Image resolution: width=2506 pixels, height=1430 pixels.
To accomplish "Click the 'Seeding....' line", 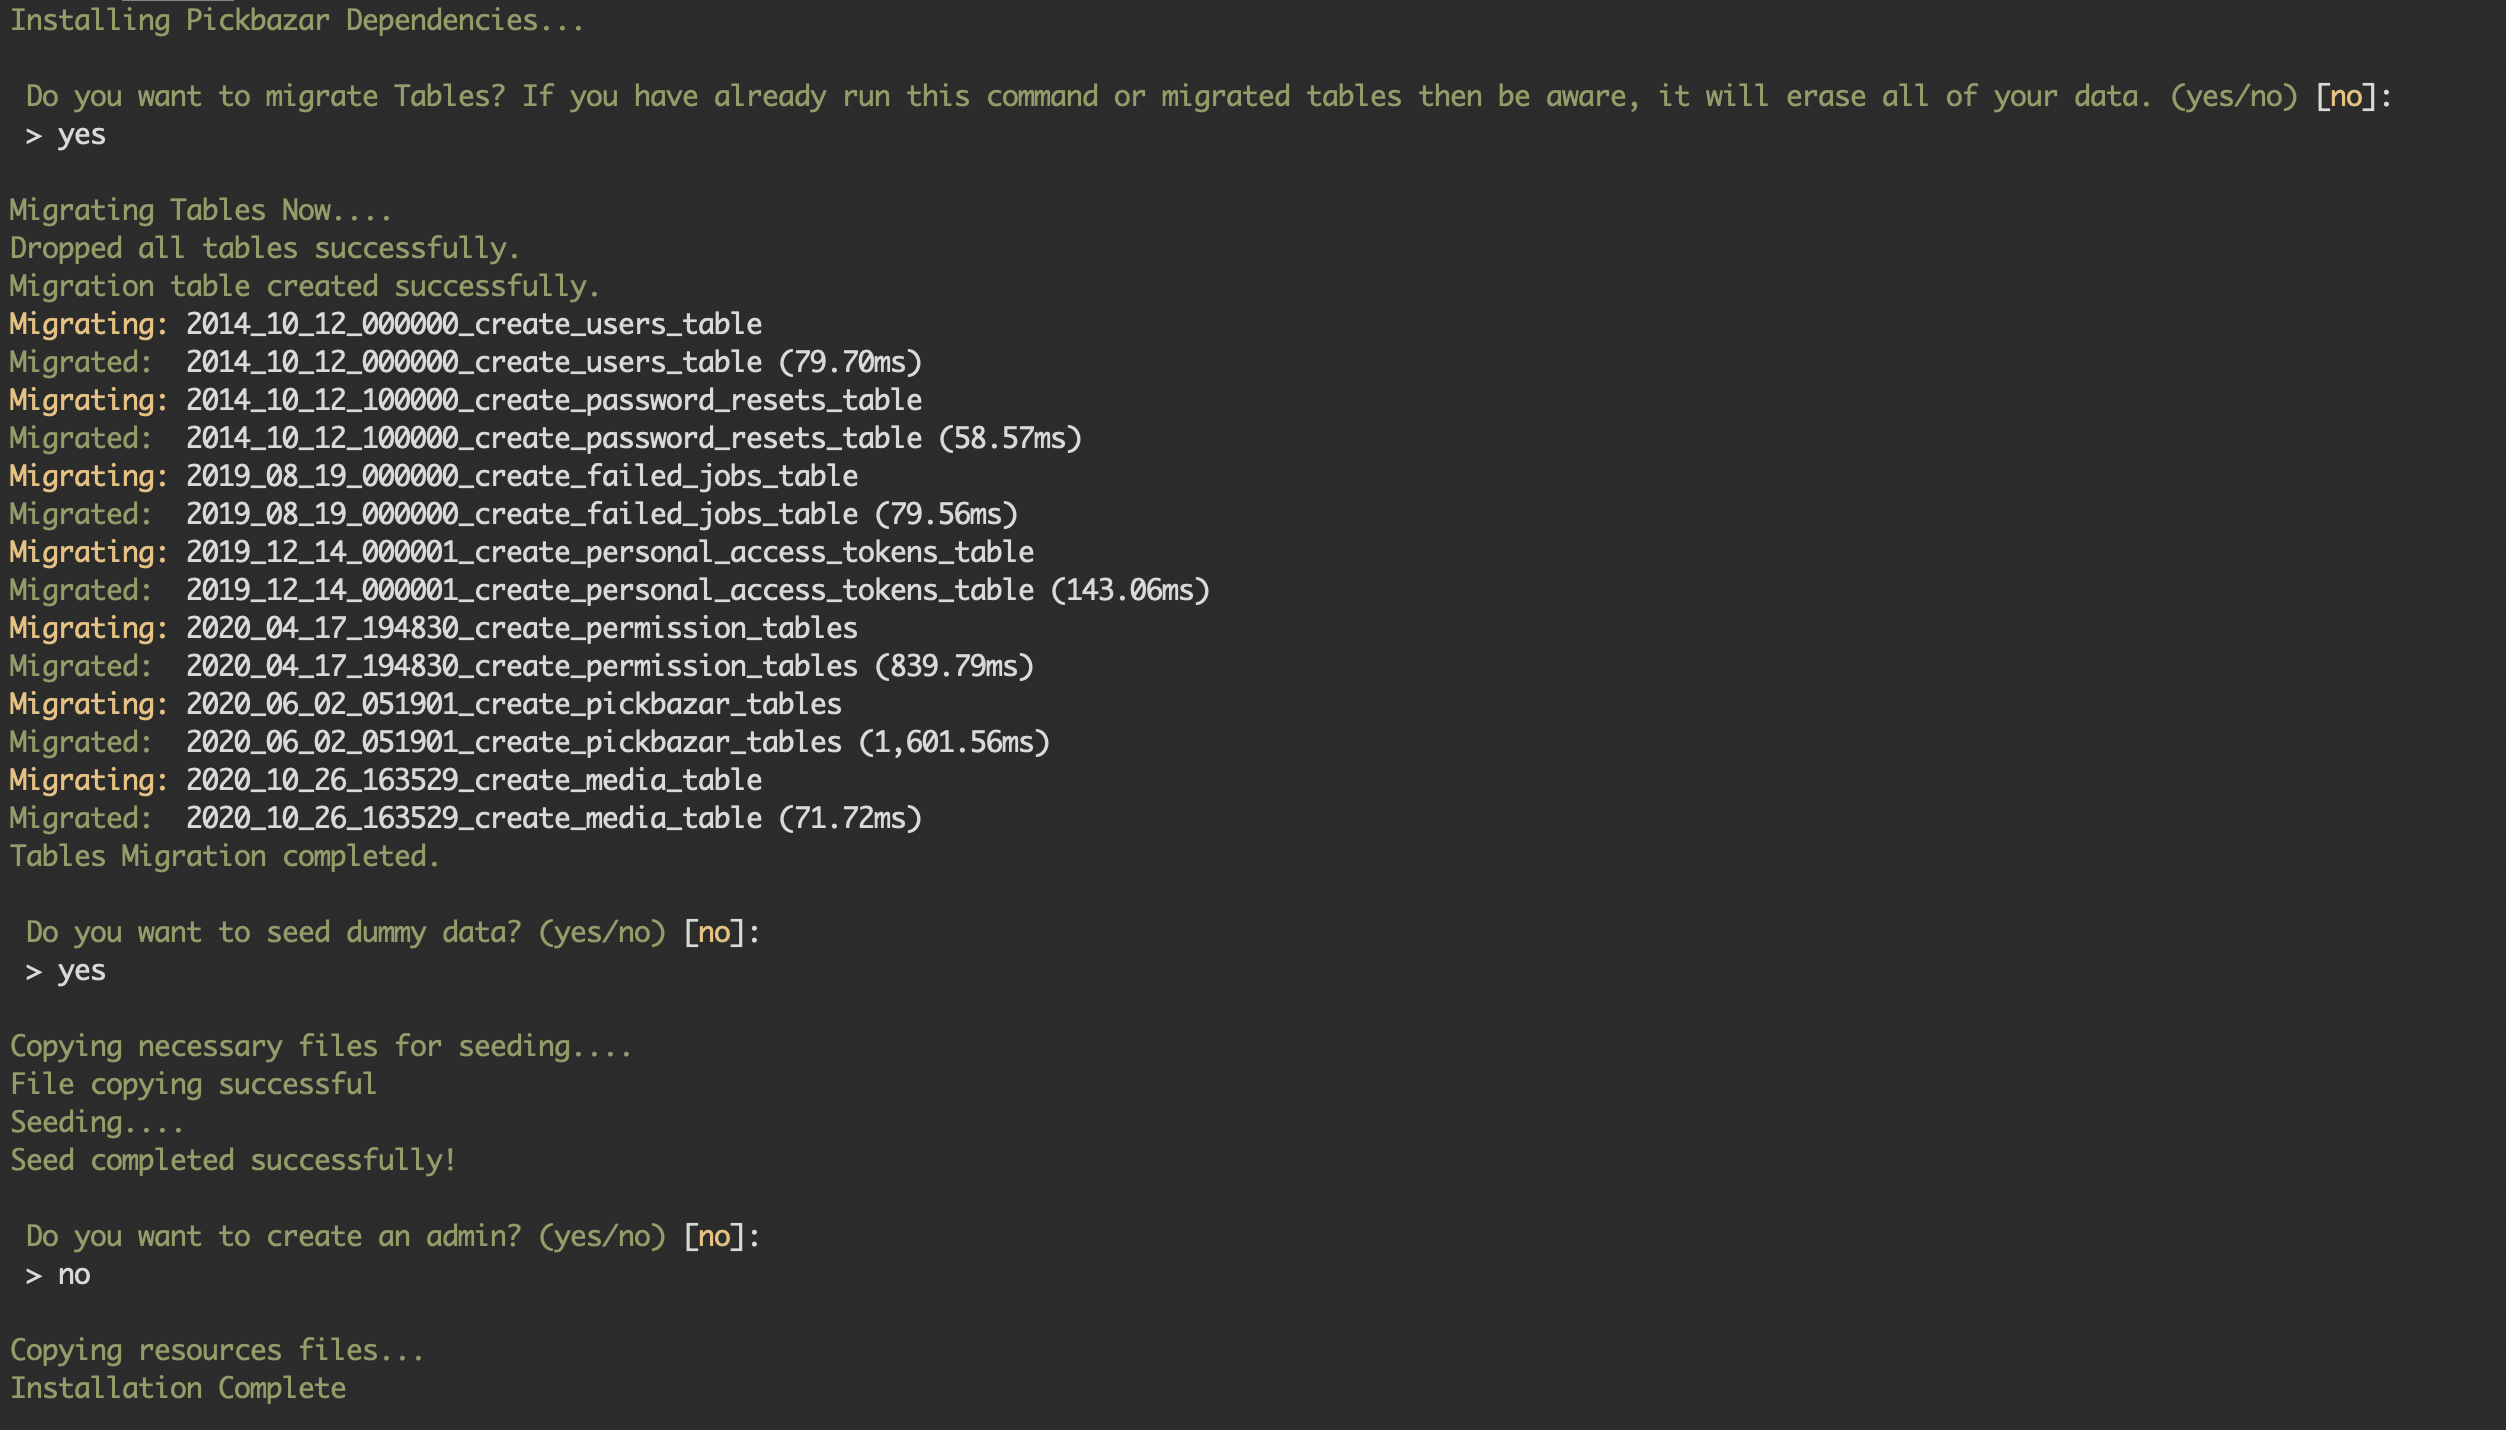I will click(x=97, y=1123).
